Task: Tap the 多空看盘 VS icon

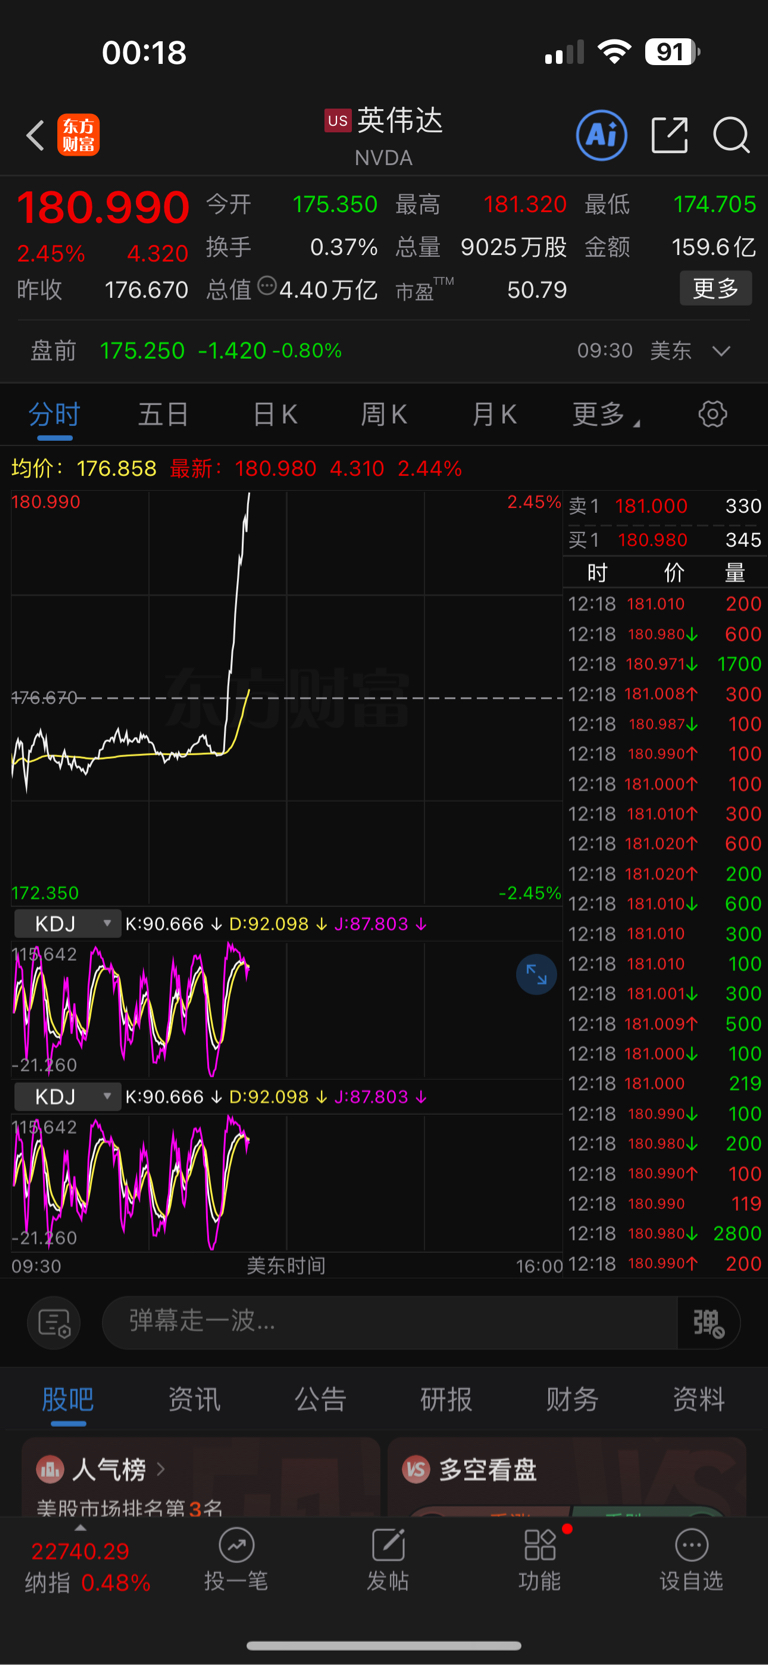Action: 416,1469
